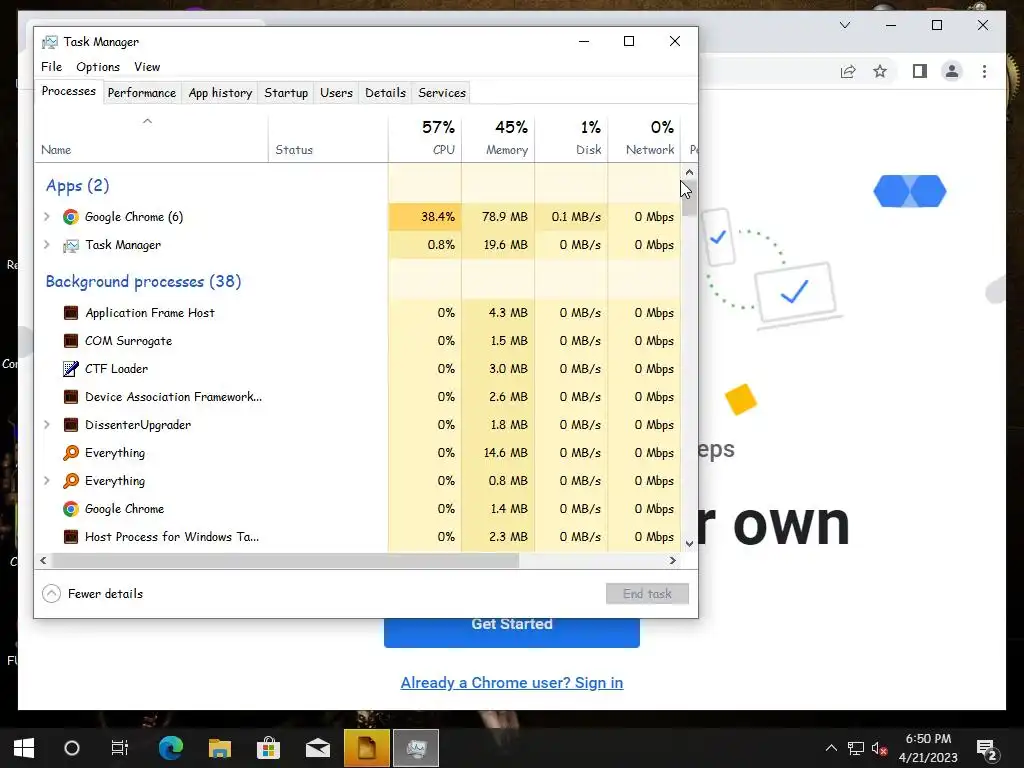Click the horizontal scrollbar right arrow
Viewport: 1024px width, 768px height.
(673, 560)
